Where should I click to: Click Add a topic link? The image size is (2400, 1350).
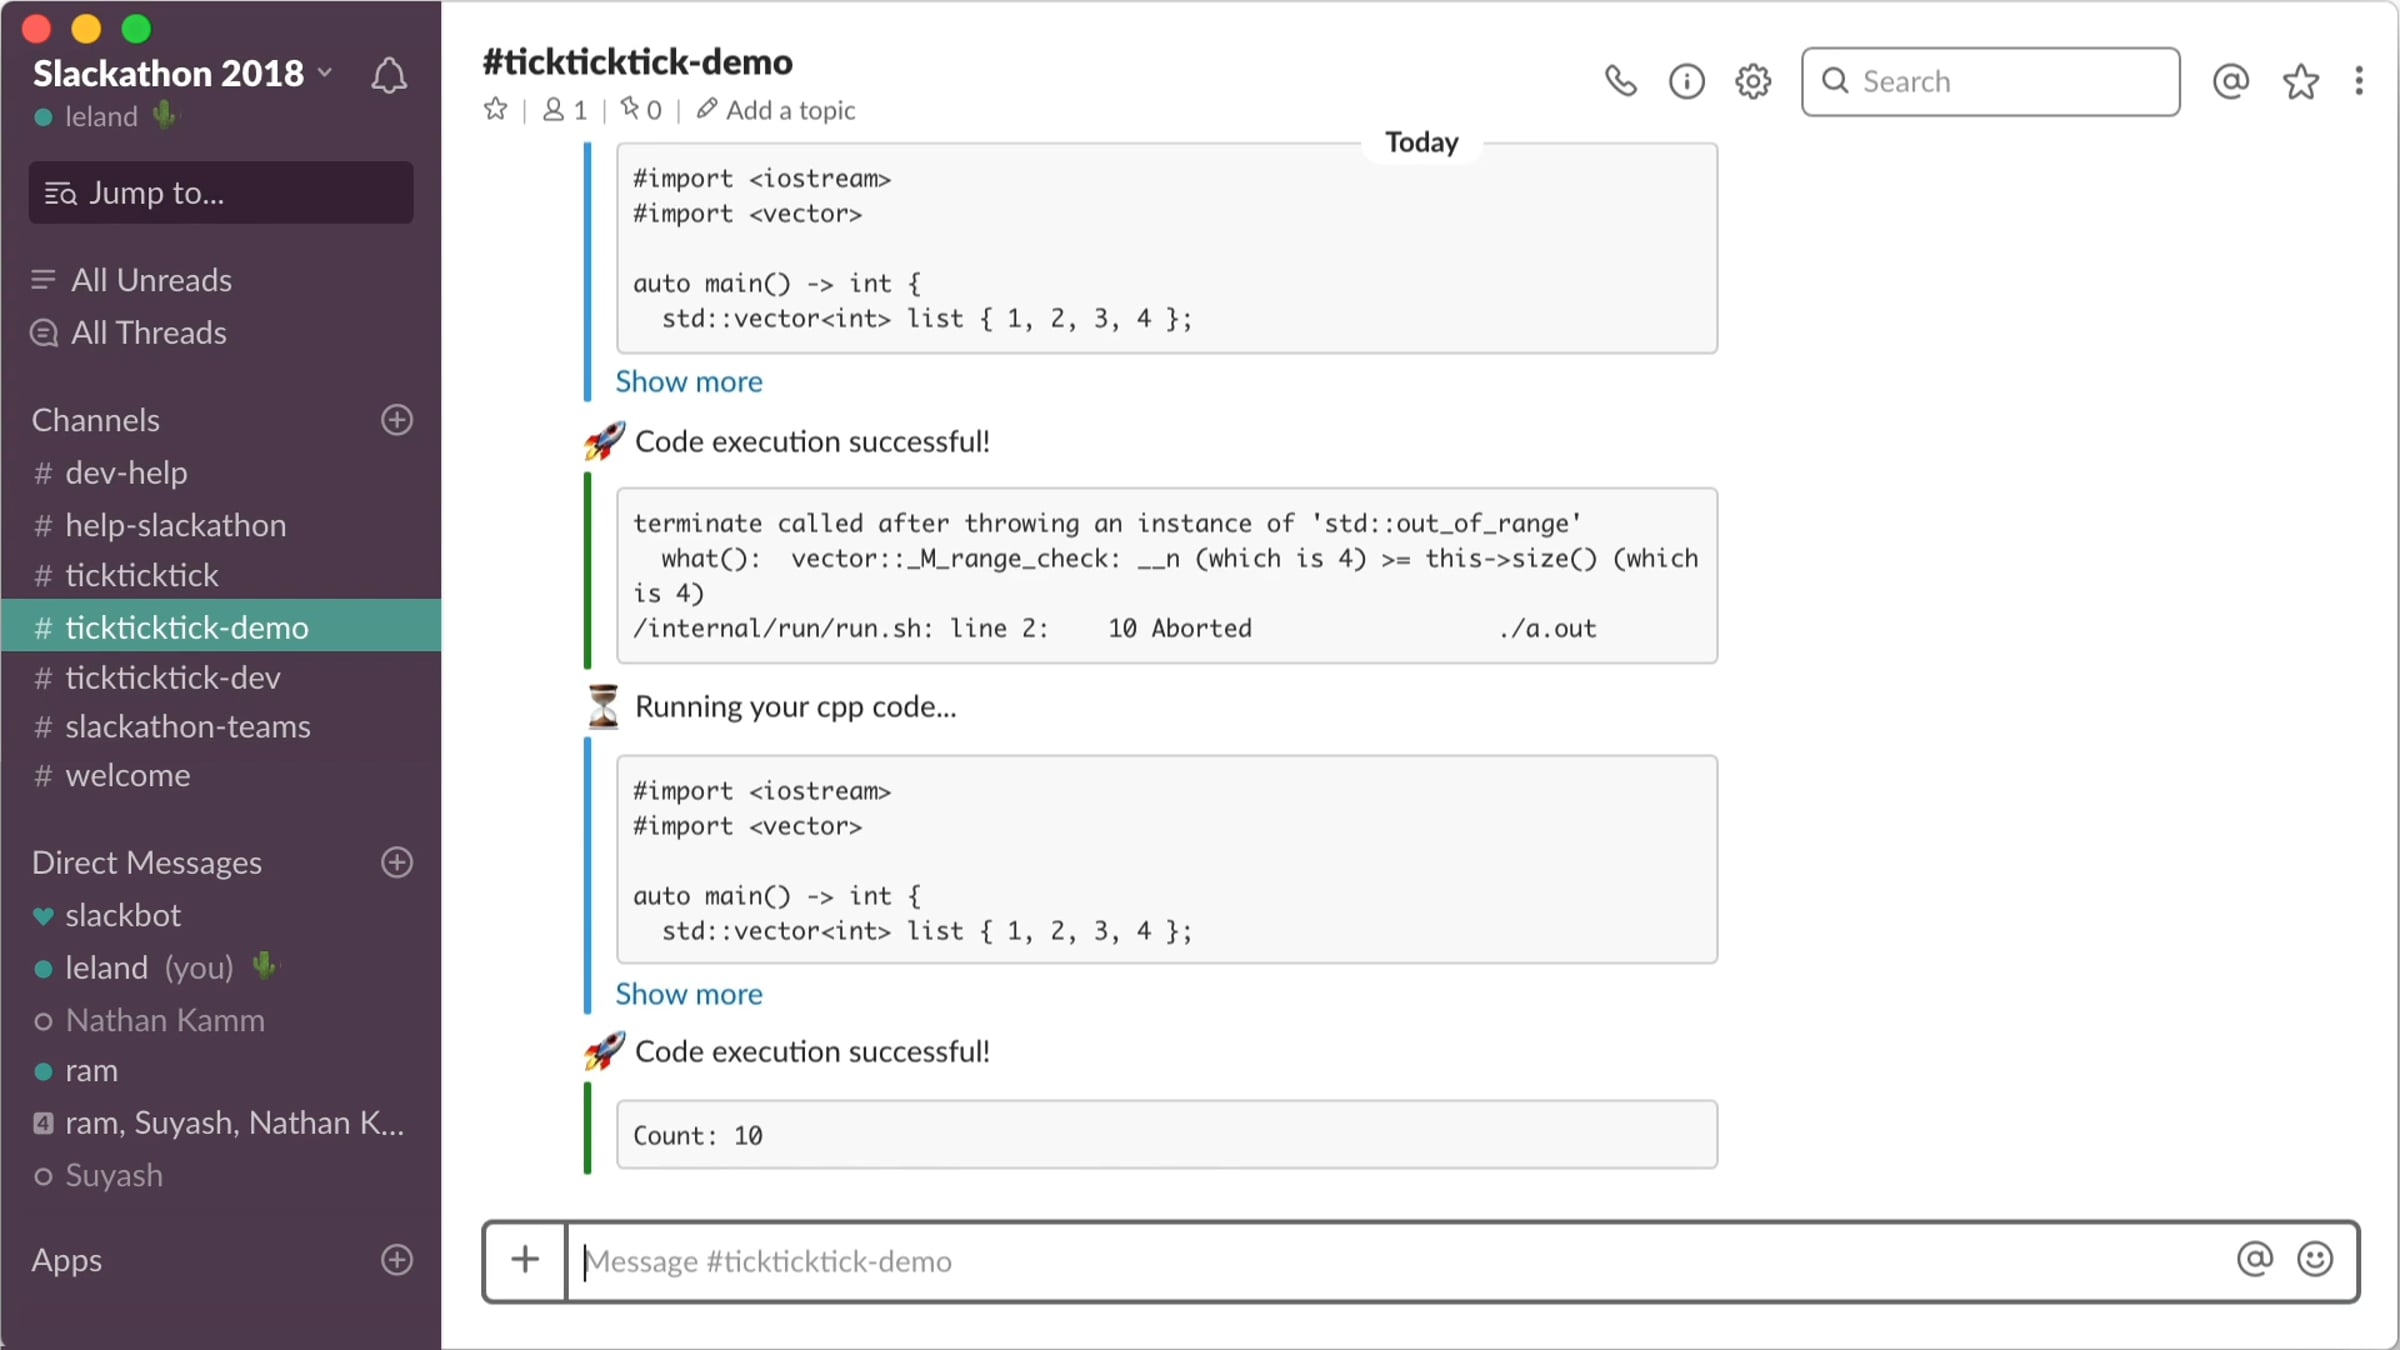coord(776,109)
